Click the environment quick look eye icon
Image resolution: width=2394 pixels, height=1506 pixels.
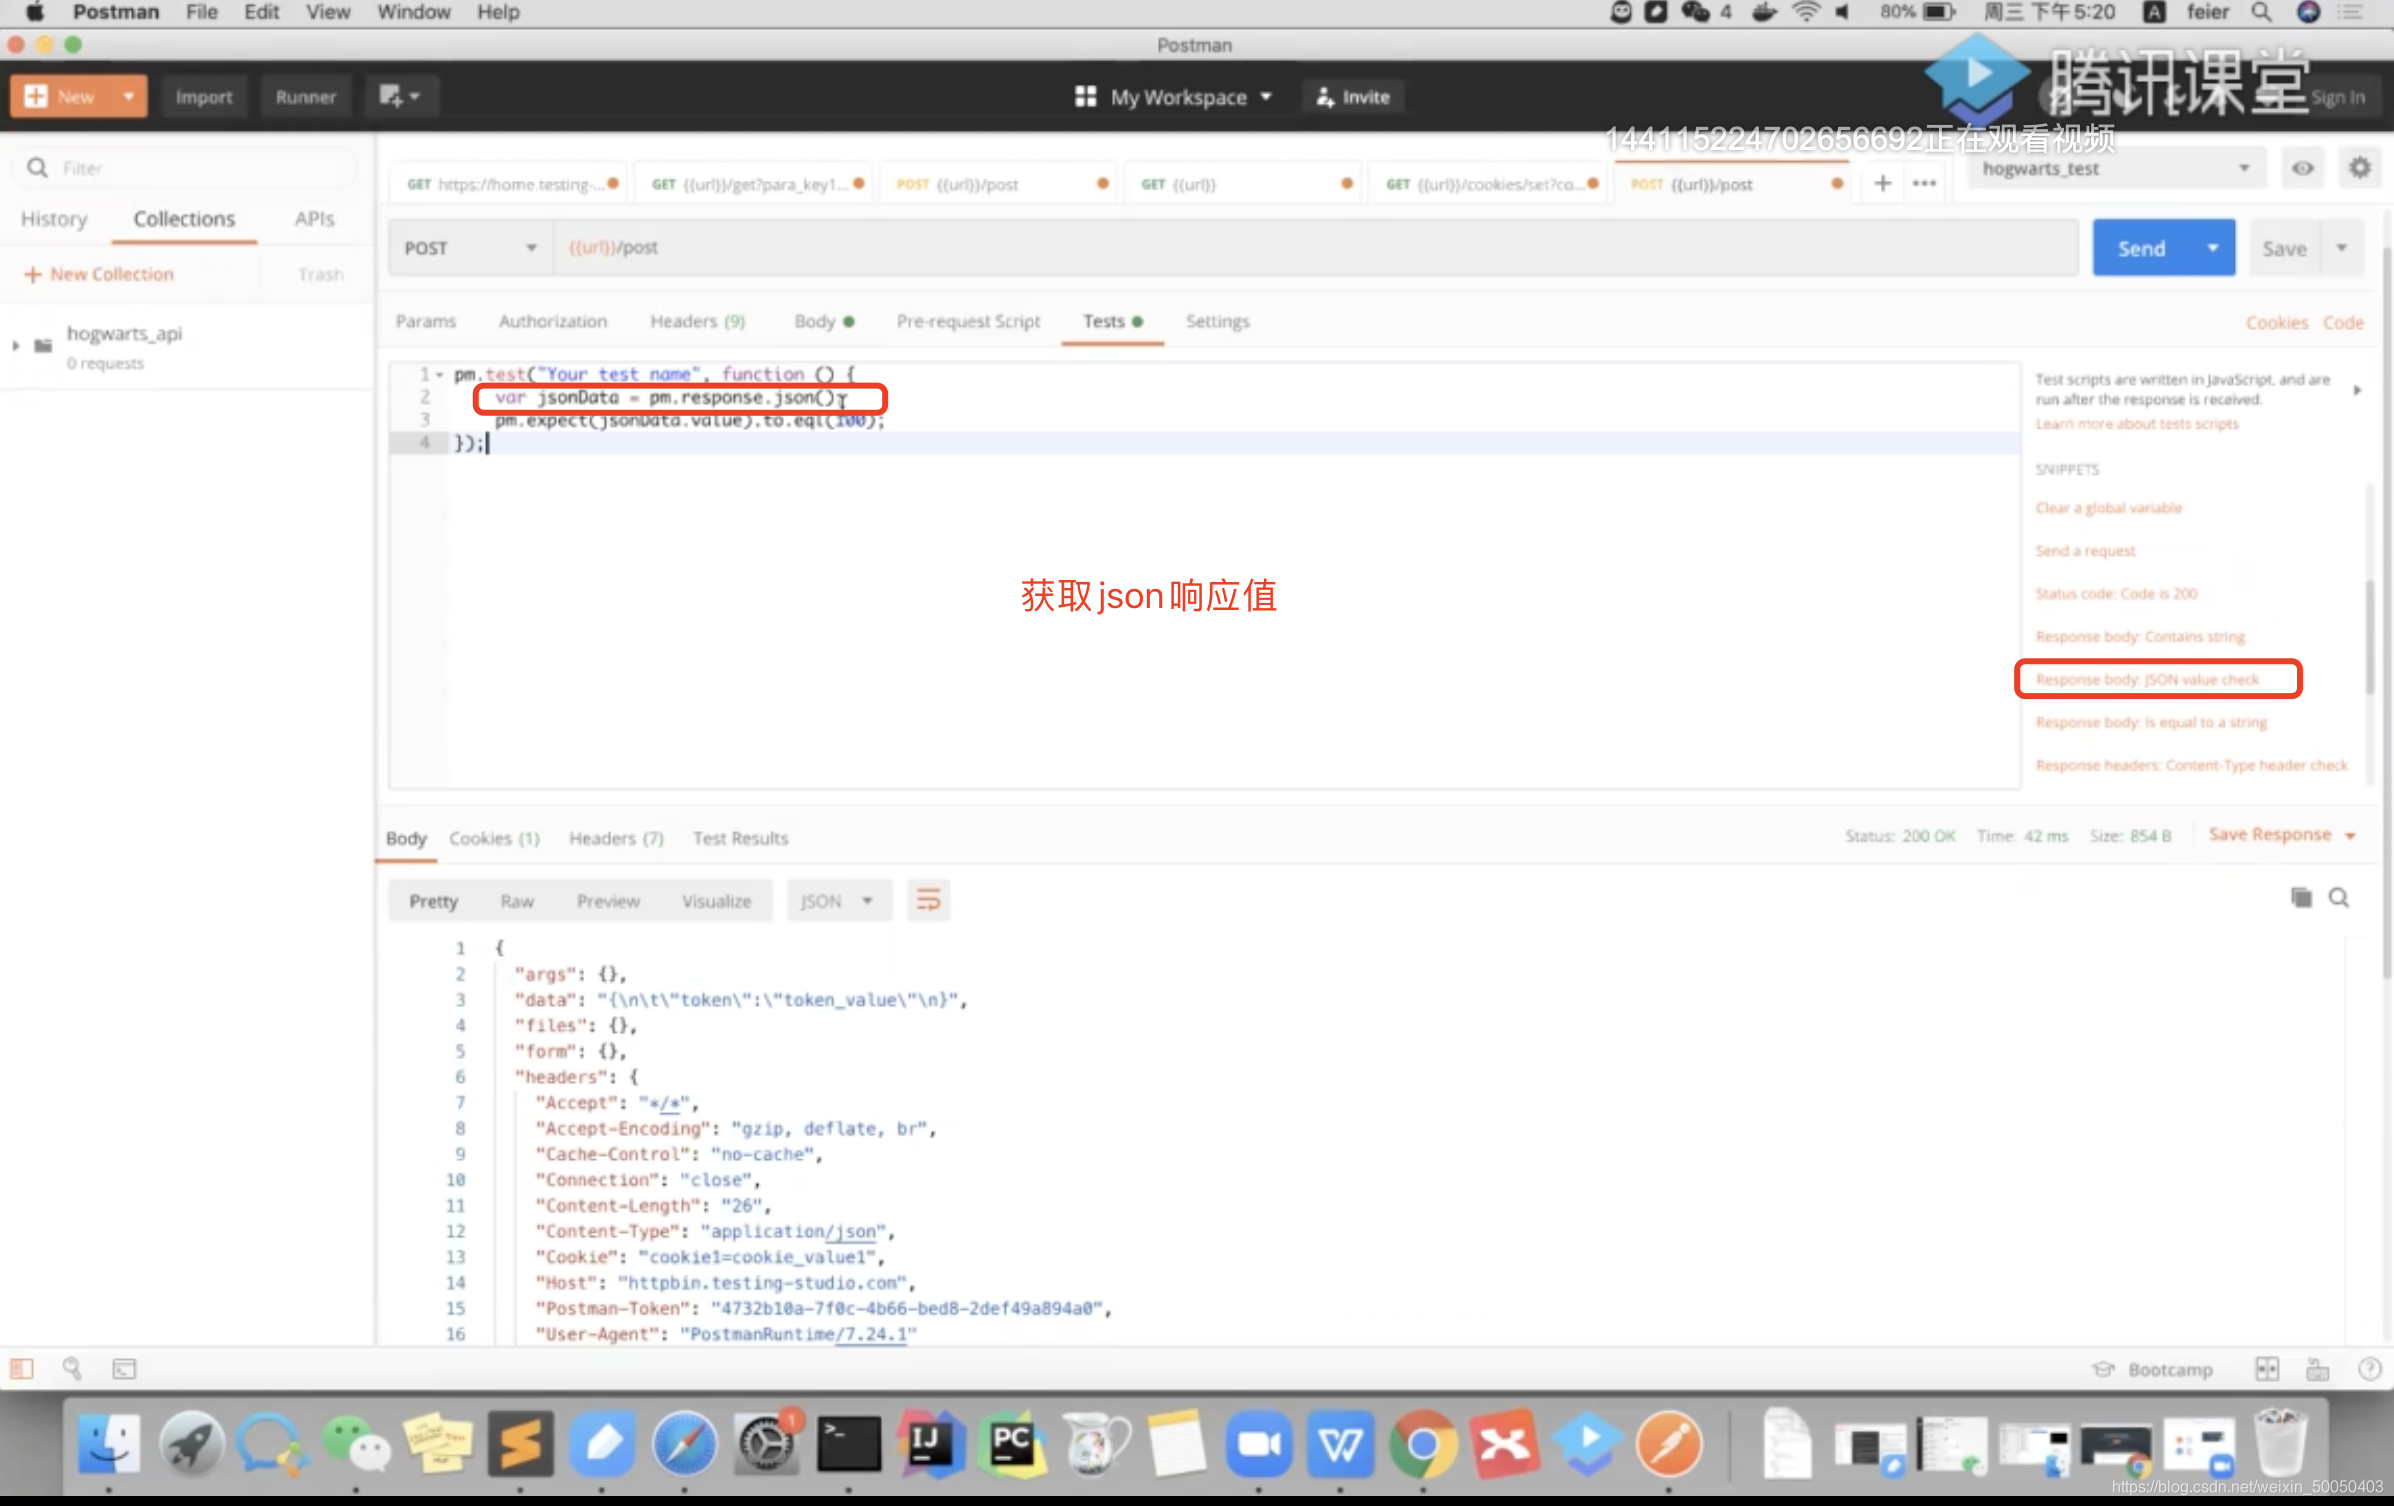click(x=2303, y=168)
